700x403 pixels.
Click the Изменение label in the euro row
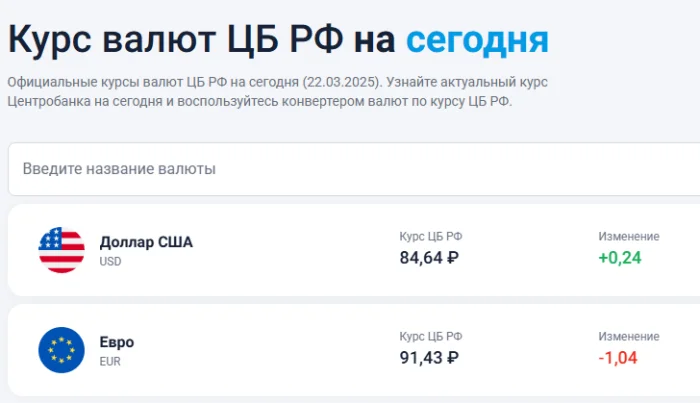(x=629, y=336)
